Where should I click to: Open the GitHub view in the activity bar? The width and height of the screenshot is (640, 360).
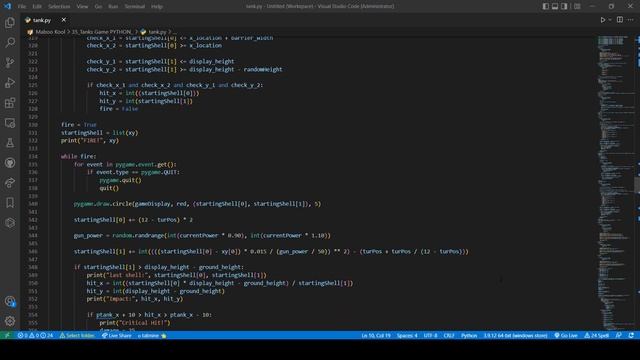tap(10, 163)
